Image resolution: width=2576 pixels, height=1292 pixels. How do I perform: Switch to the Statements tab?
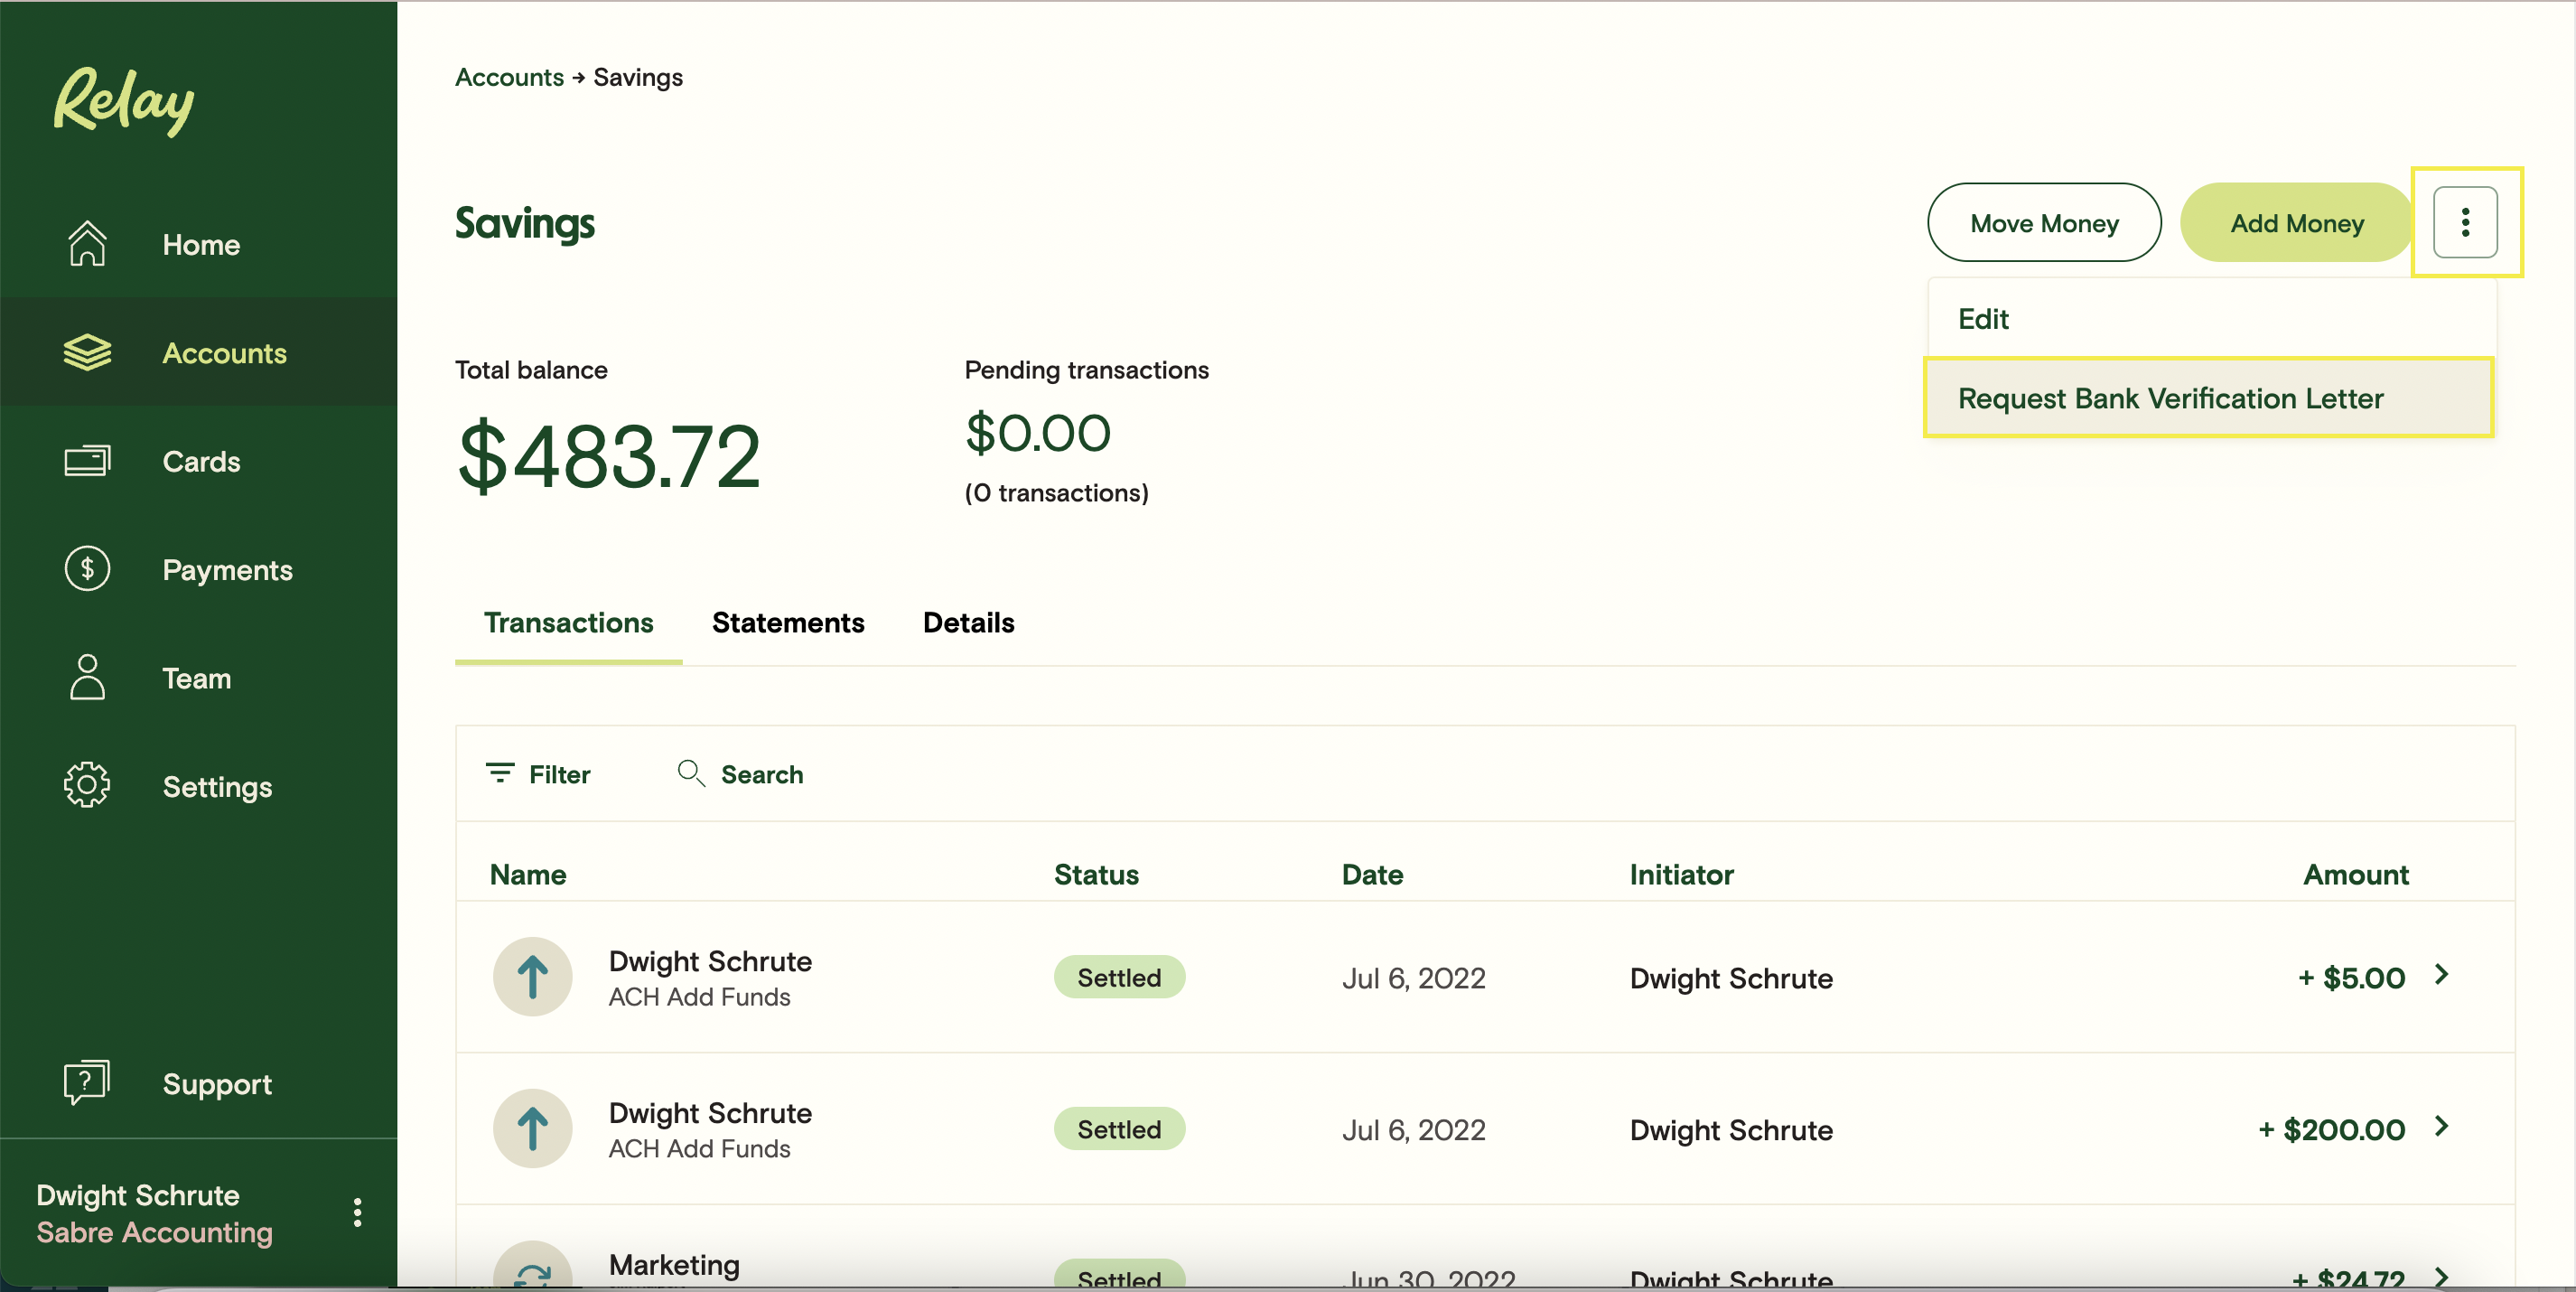click(x=787, y=622)
